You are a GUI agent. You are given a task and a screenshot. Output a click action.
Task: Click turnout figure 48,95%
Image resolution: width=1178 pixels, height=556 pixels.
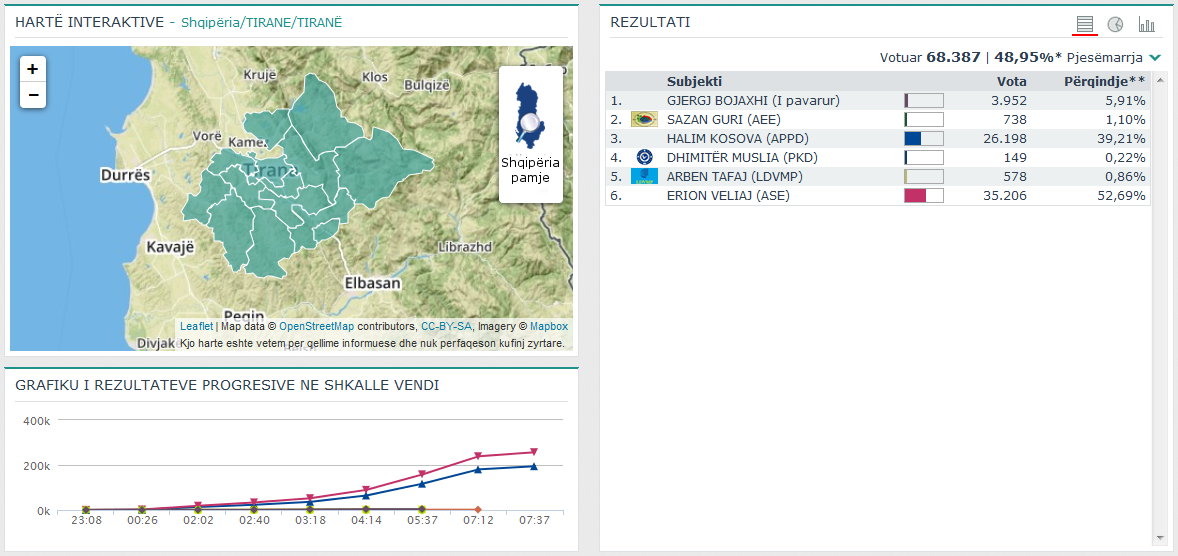tap(1023, 57)
